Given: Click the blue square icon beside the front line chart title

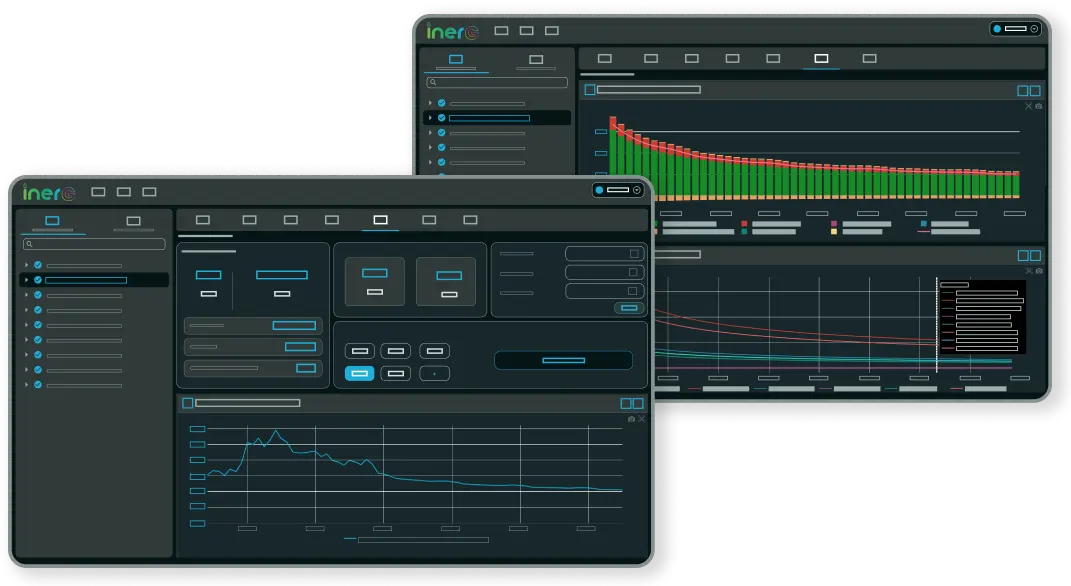Looking at the screenshot, I should 187,403.
